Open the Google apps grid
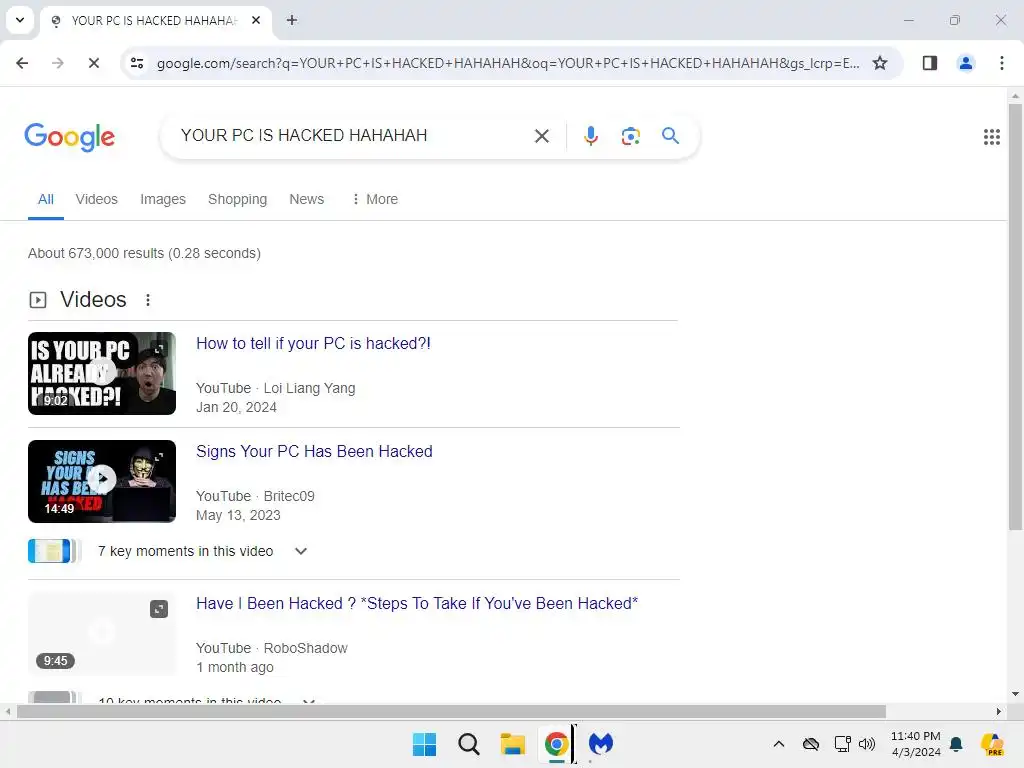Viewport: 1024px width, 768px height. click(991, 136)
